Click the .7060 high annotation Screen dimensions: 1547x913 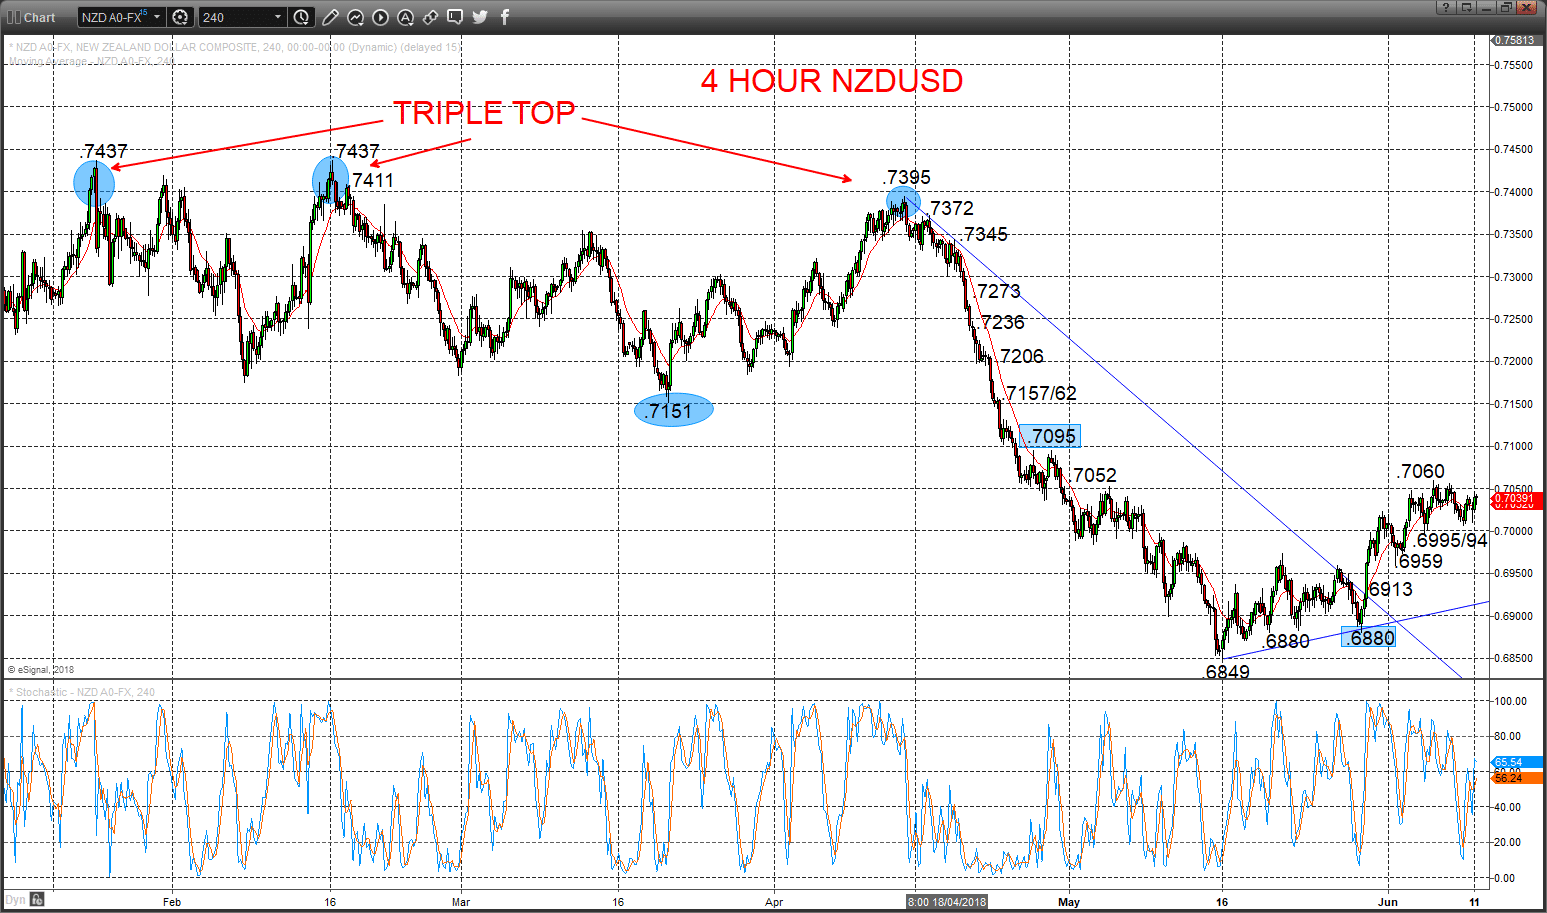(1421, 471)
